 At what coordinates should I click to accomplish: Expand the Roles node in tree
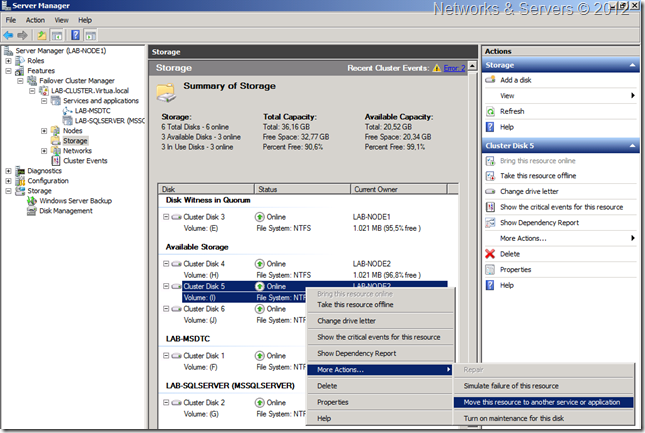(x=8, y=60)
